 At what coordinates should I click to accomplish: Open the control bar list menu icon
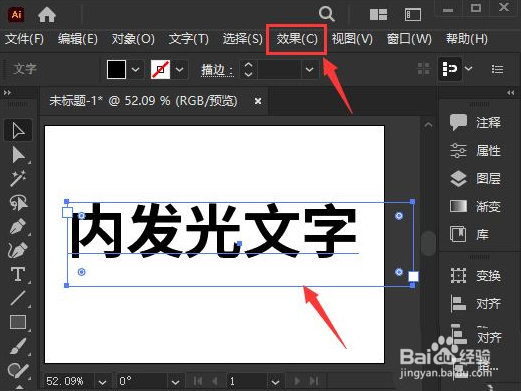tap(497, 69)
